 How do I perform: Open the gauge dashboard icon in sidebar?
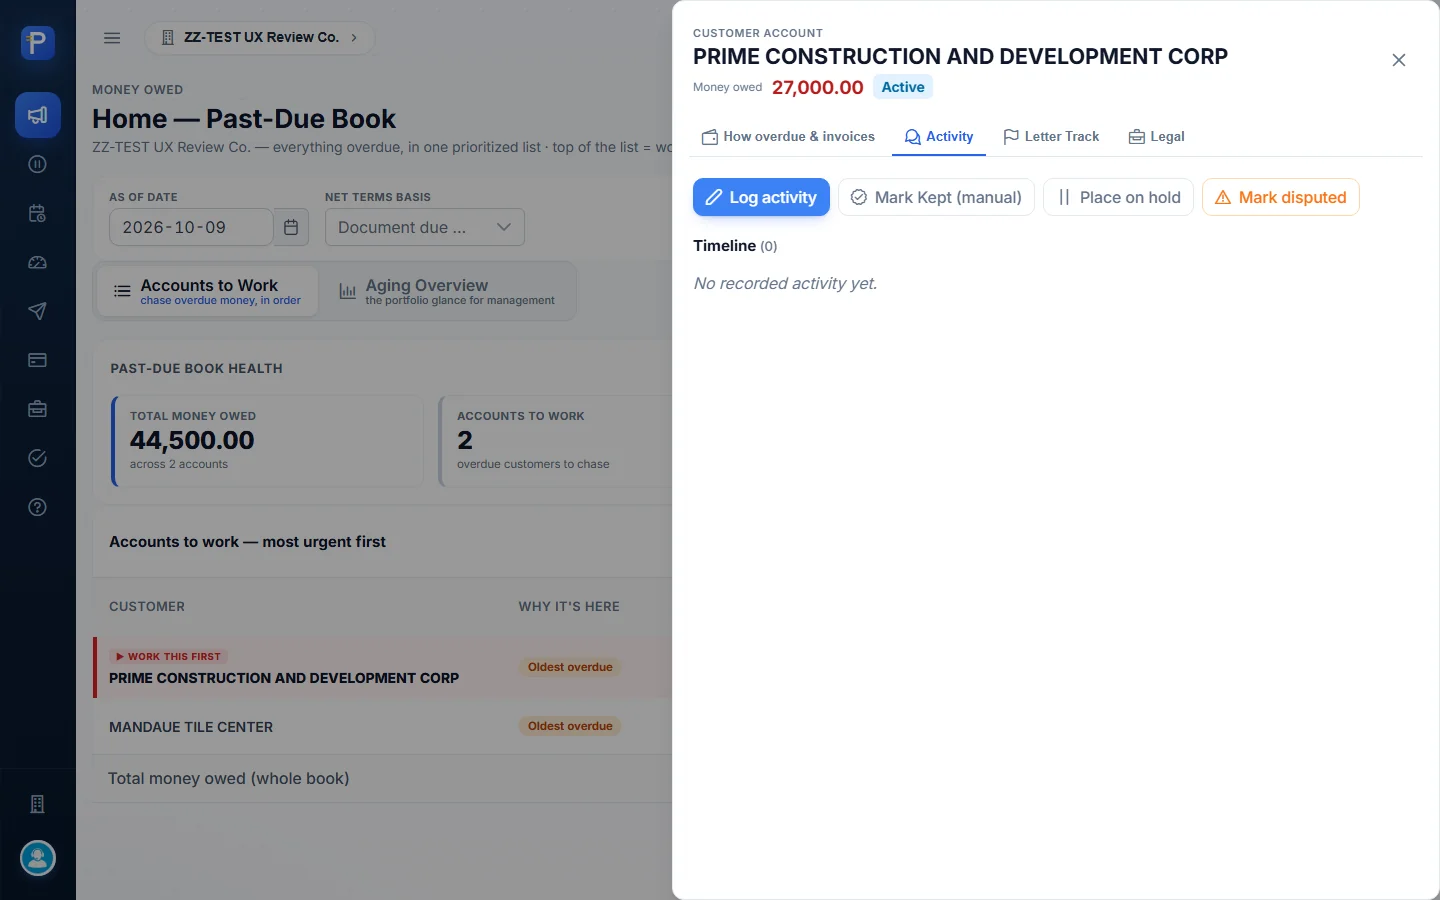tap(38, 262)
